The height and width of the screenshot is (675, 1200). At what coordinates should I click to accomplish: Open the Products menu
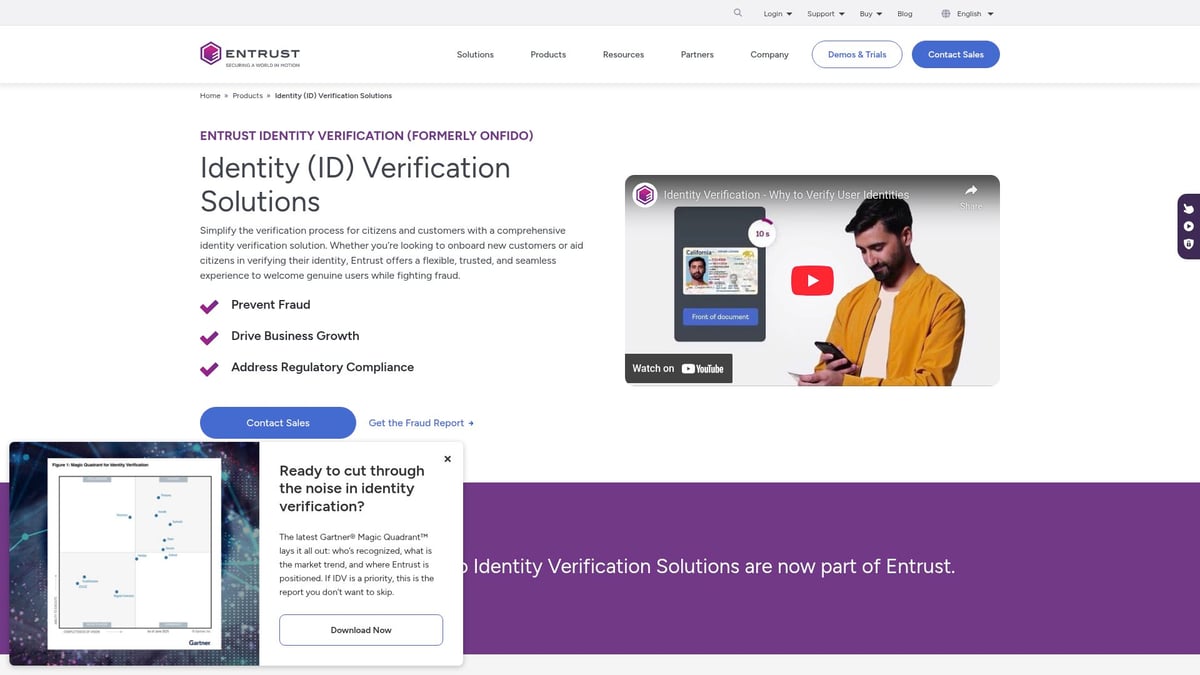(548, 55)
